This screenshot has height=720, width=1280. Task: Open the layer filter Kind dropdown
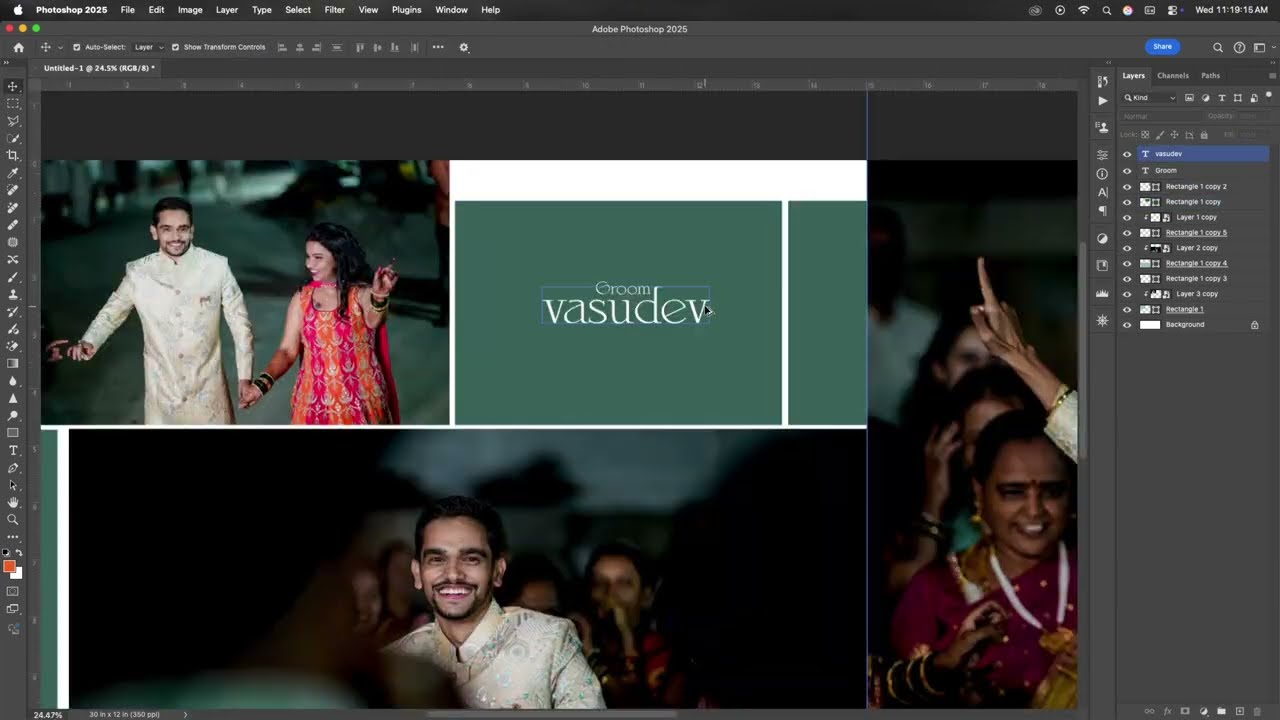tap(1150, 98)
